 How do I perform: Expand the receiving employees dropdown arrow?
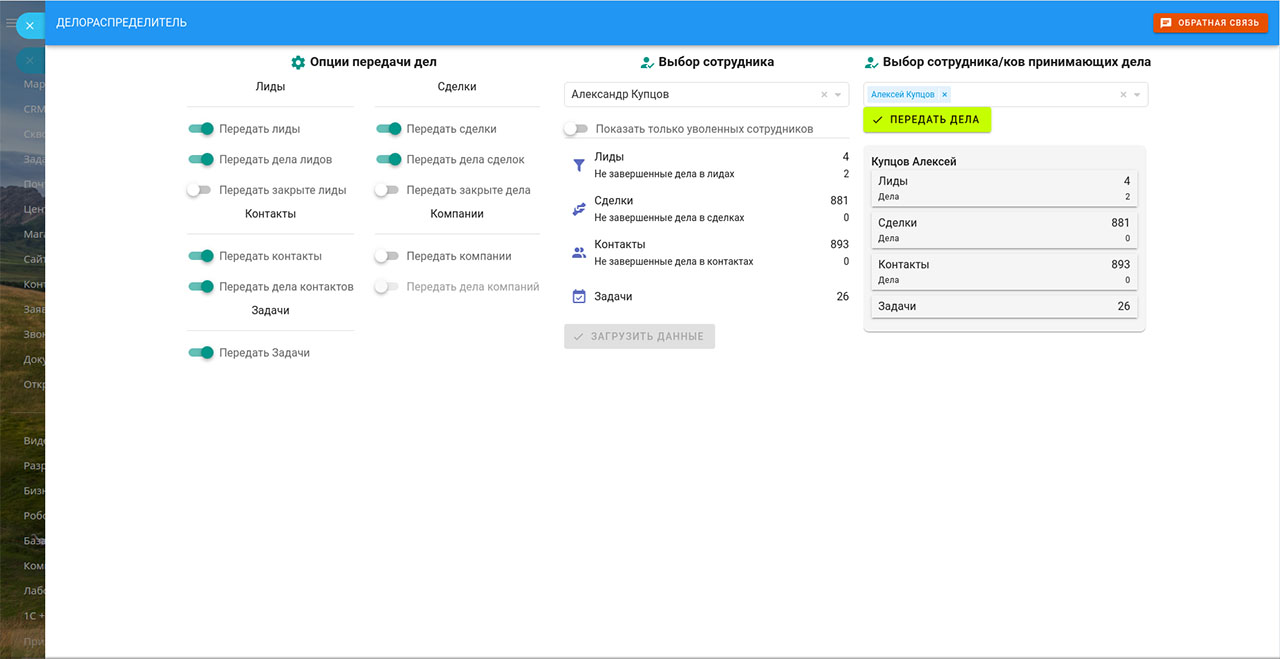tap(1137, 95)
